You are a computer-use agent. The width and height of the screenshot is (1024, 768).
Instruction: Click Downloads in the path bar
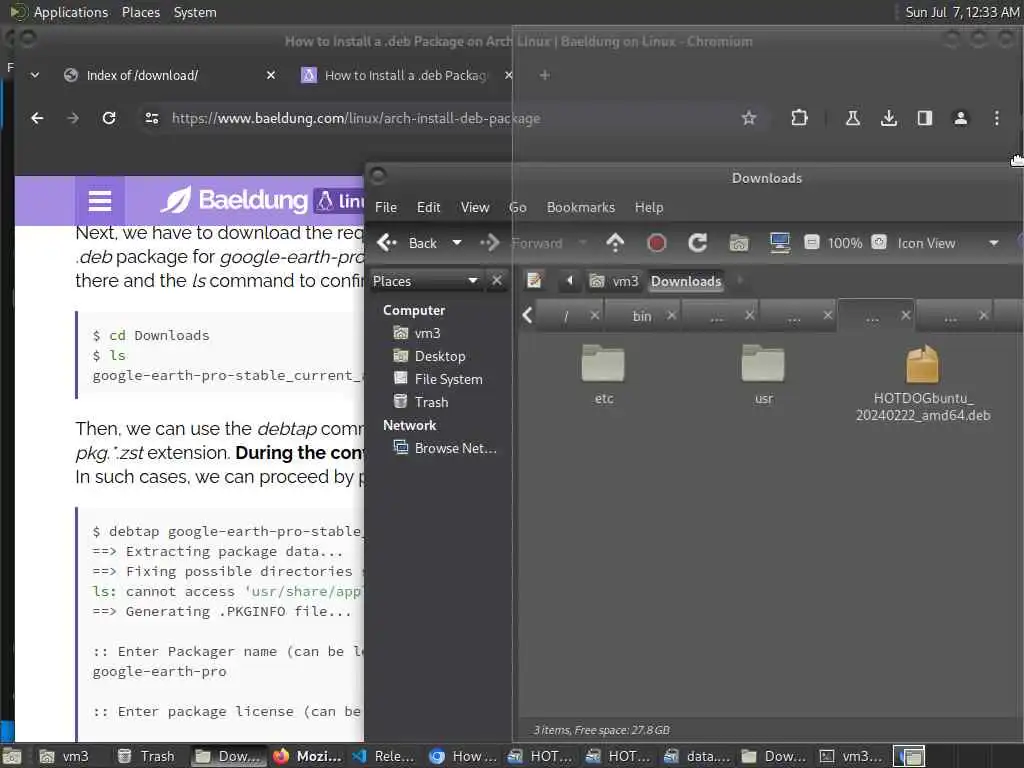tap(686, 281)
